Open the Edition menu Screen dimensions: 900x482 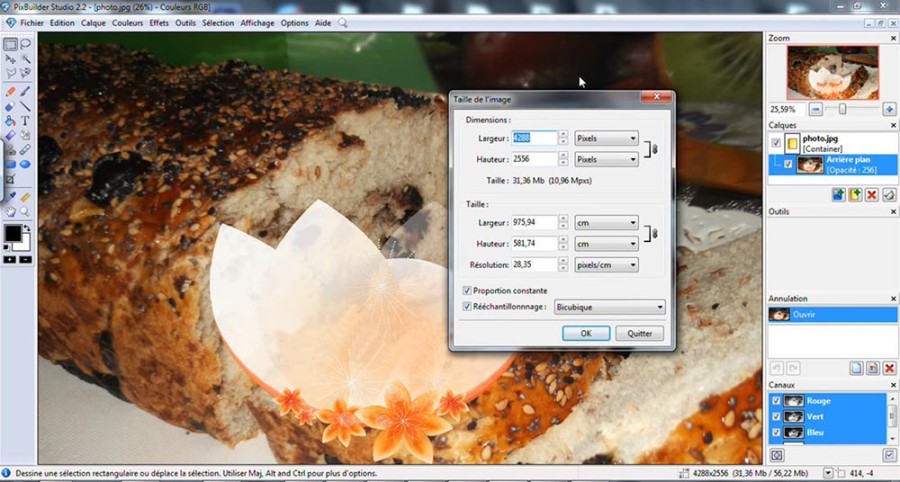click(x=62, y=23)
